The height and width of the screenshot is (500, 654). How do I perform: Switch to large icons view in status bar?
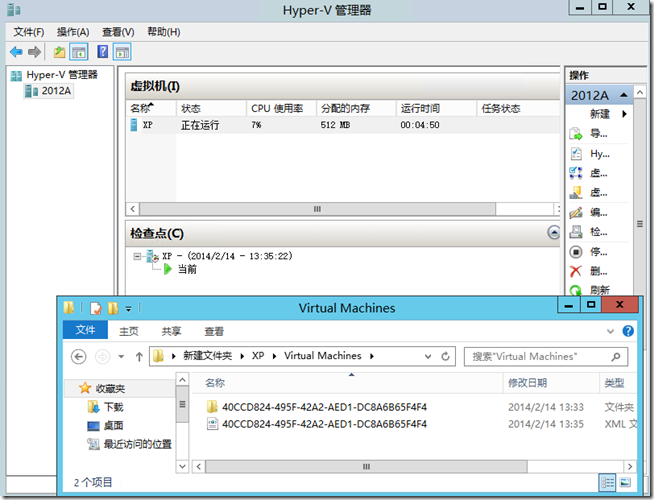click(x=625, y=483)
